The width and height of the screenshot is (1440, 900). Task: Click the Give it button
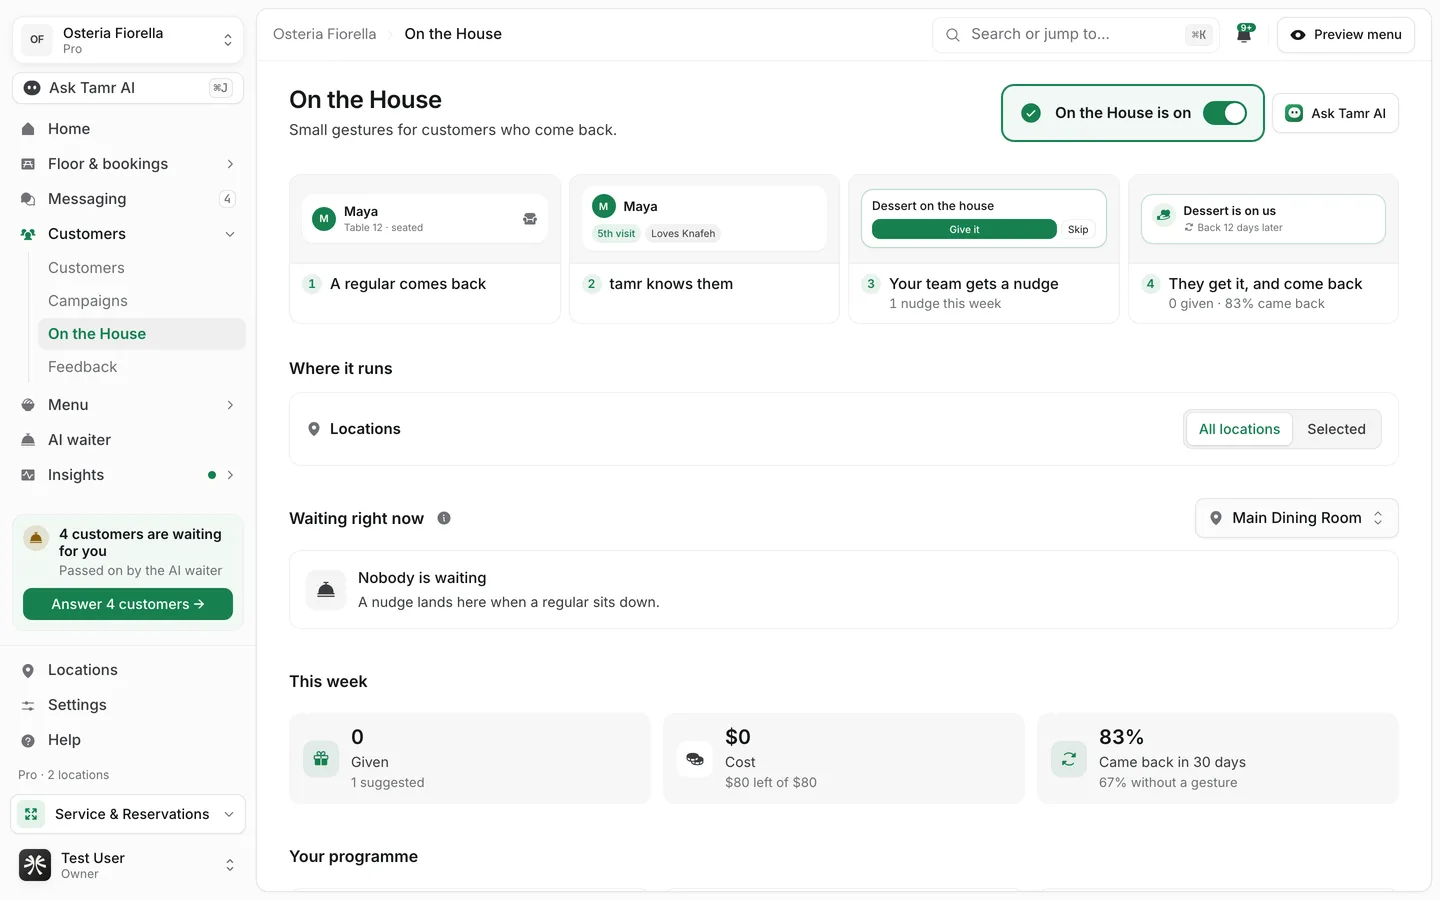coord(964,229)
